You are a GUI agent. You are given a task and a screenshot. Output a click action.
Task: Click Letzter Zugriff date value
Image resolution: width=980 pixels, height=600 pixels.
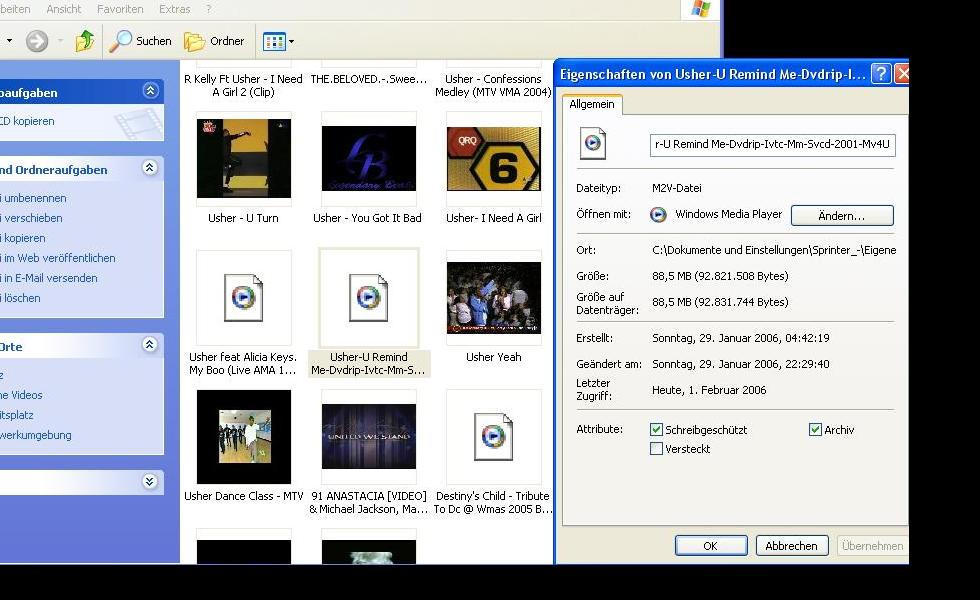tap(709, 390)
